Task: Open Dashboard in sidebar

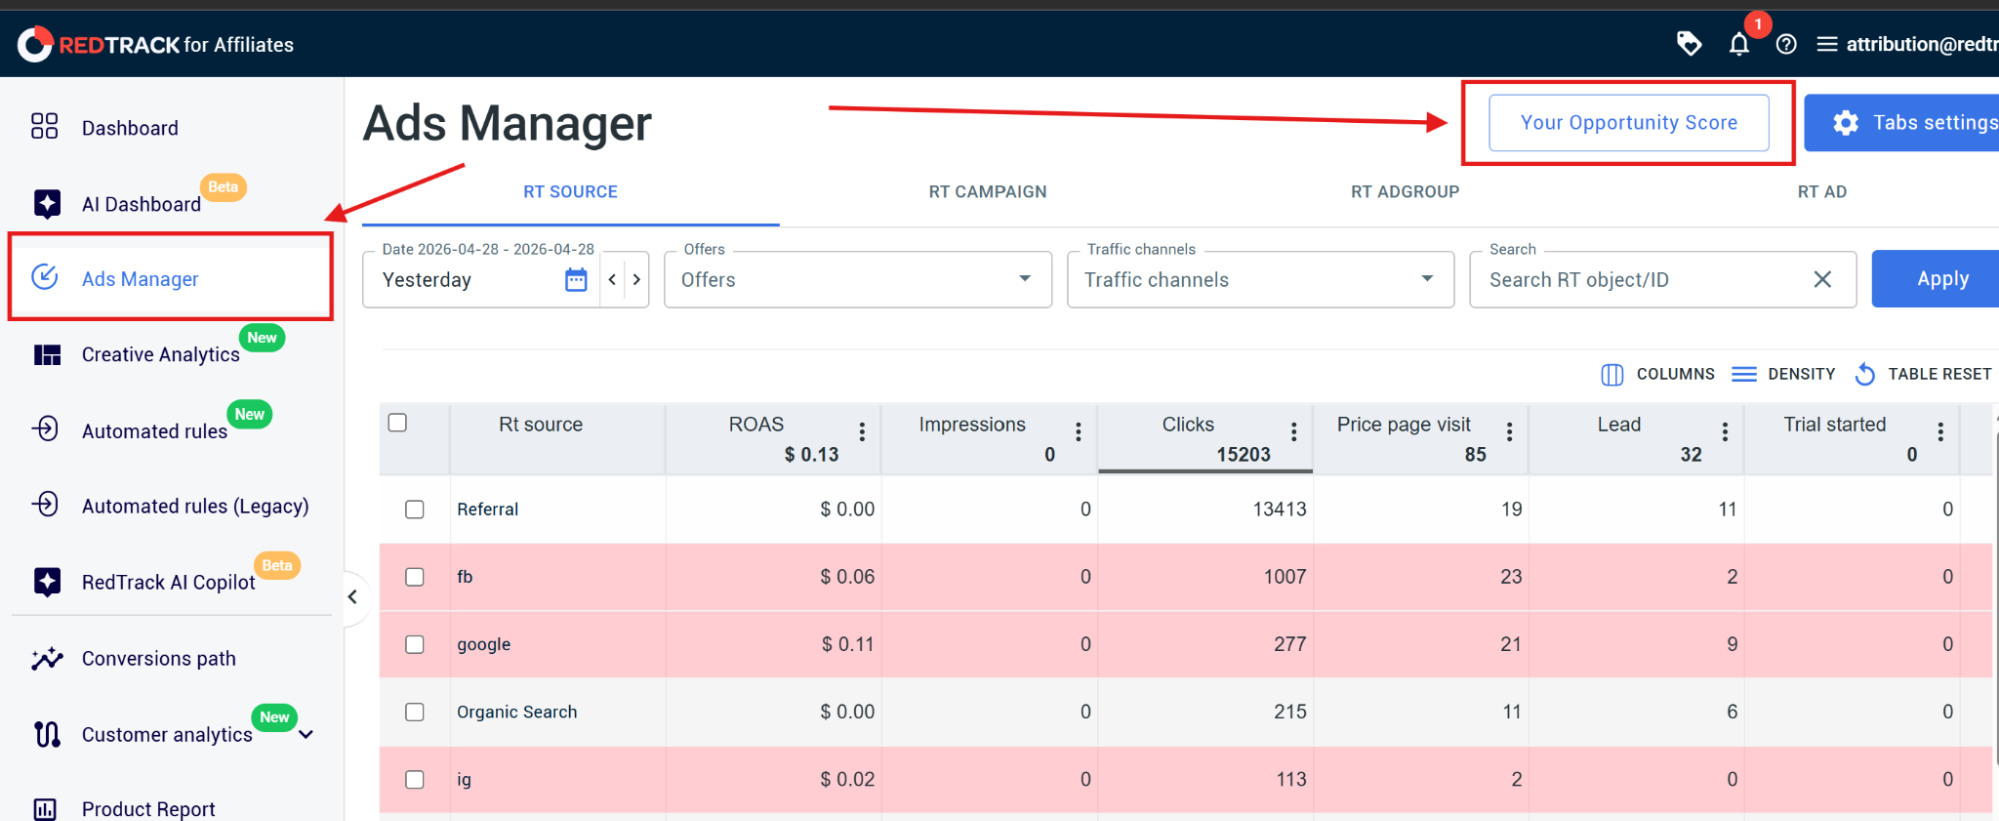Action: [x=130, y=128]
